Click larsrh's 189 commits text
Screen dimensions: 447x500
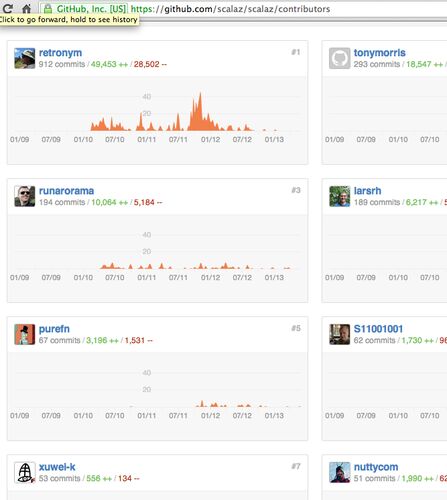pyautogui.click(x=377, y=202)
